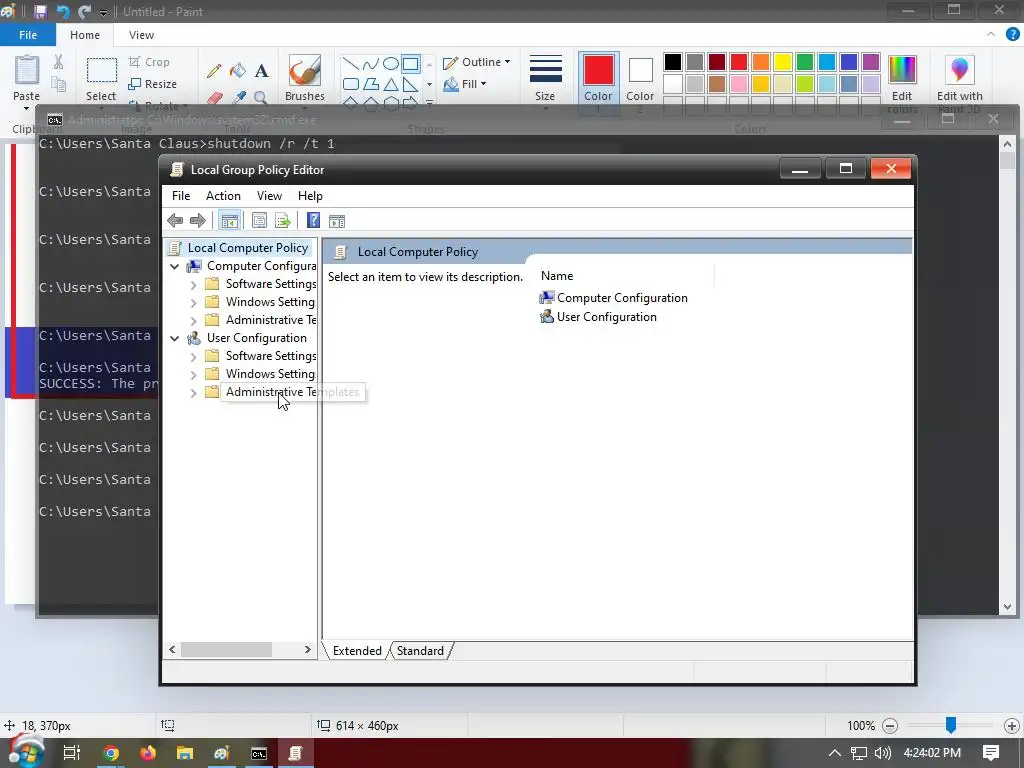The width and height of the screenshot is (1024, 768).
Task: Open Chrome from the taskbar
Action: tap(111, 753)
